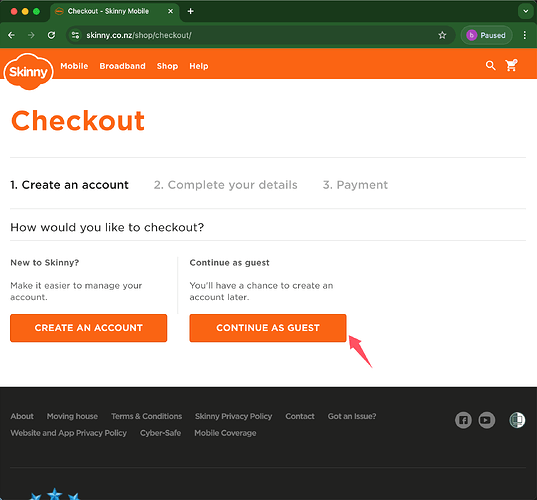Expand the tab search dropdown arrow
The height and width of the screenshot is (500, 537).
(x=525, y=11)
